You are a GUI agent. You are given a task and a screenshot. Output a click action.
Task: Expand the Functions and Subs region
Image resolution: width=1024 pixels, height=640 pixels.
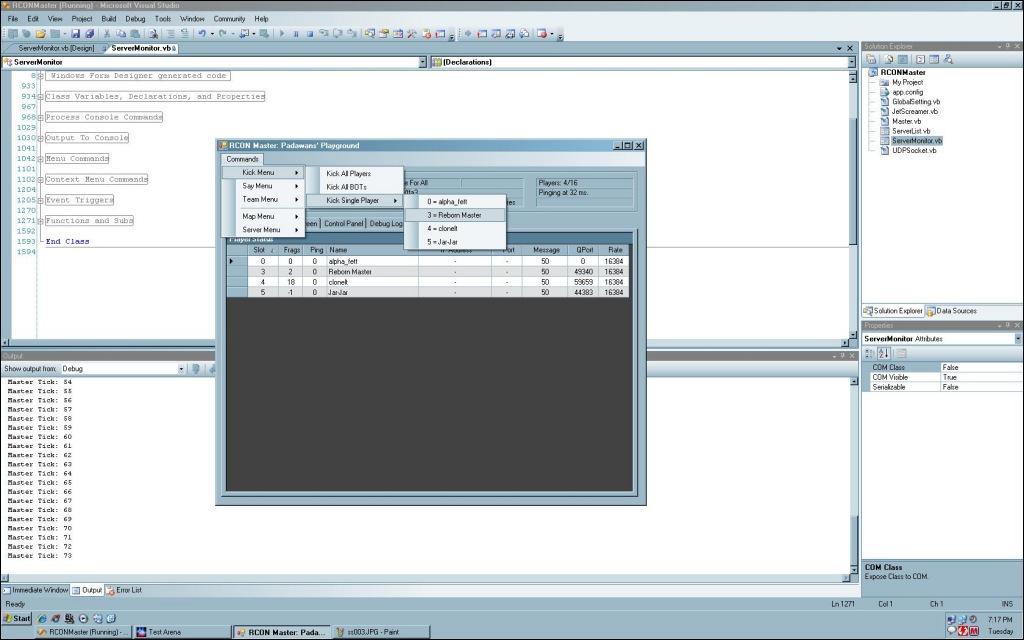tap(40, 222)
